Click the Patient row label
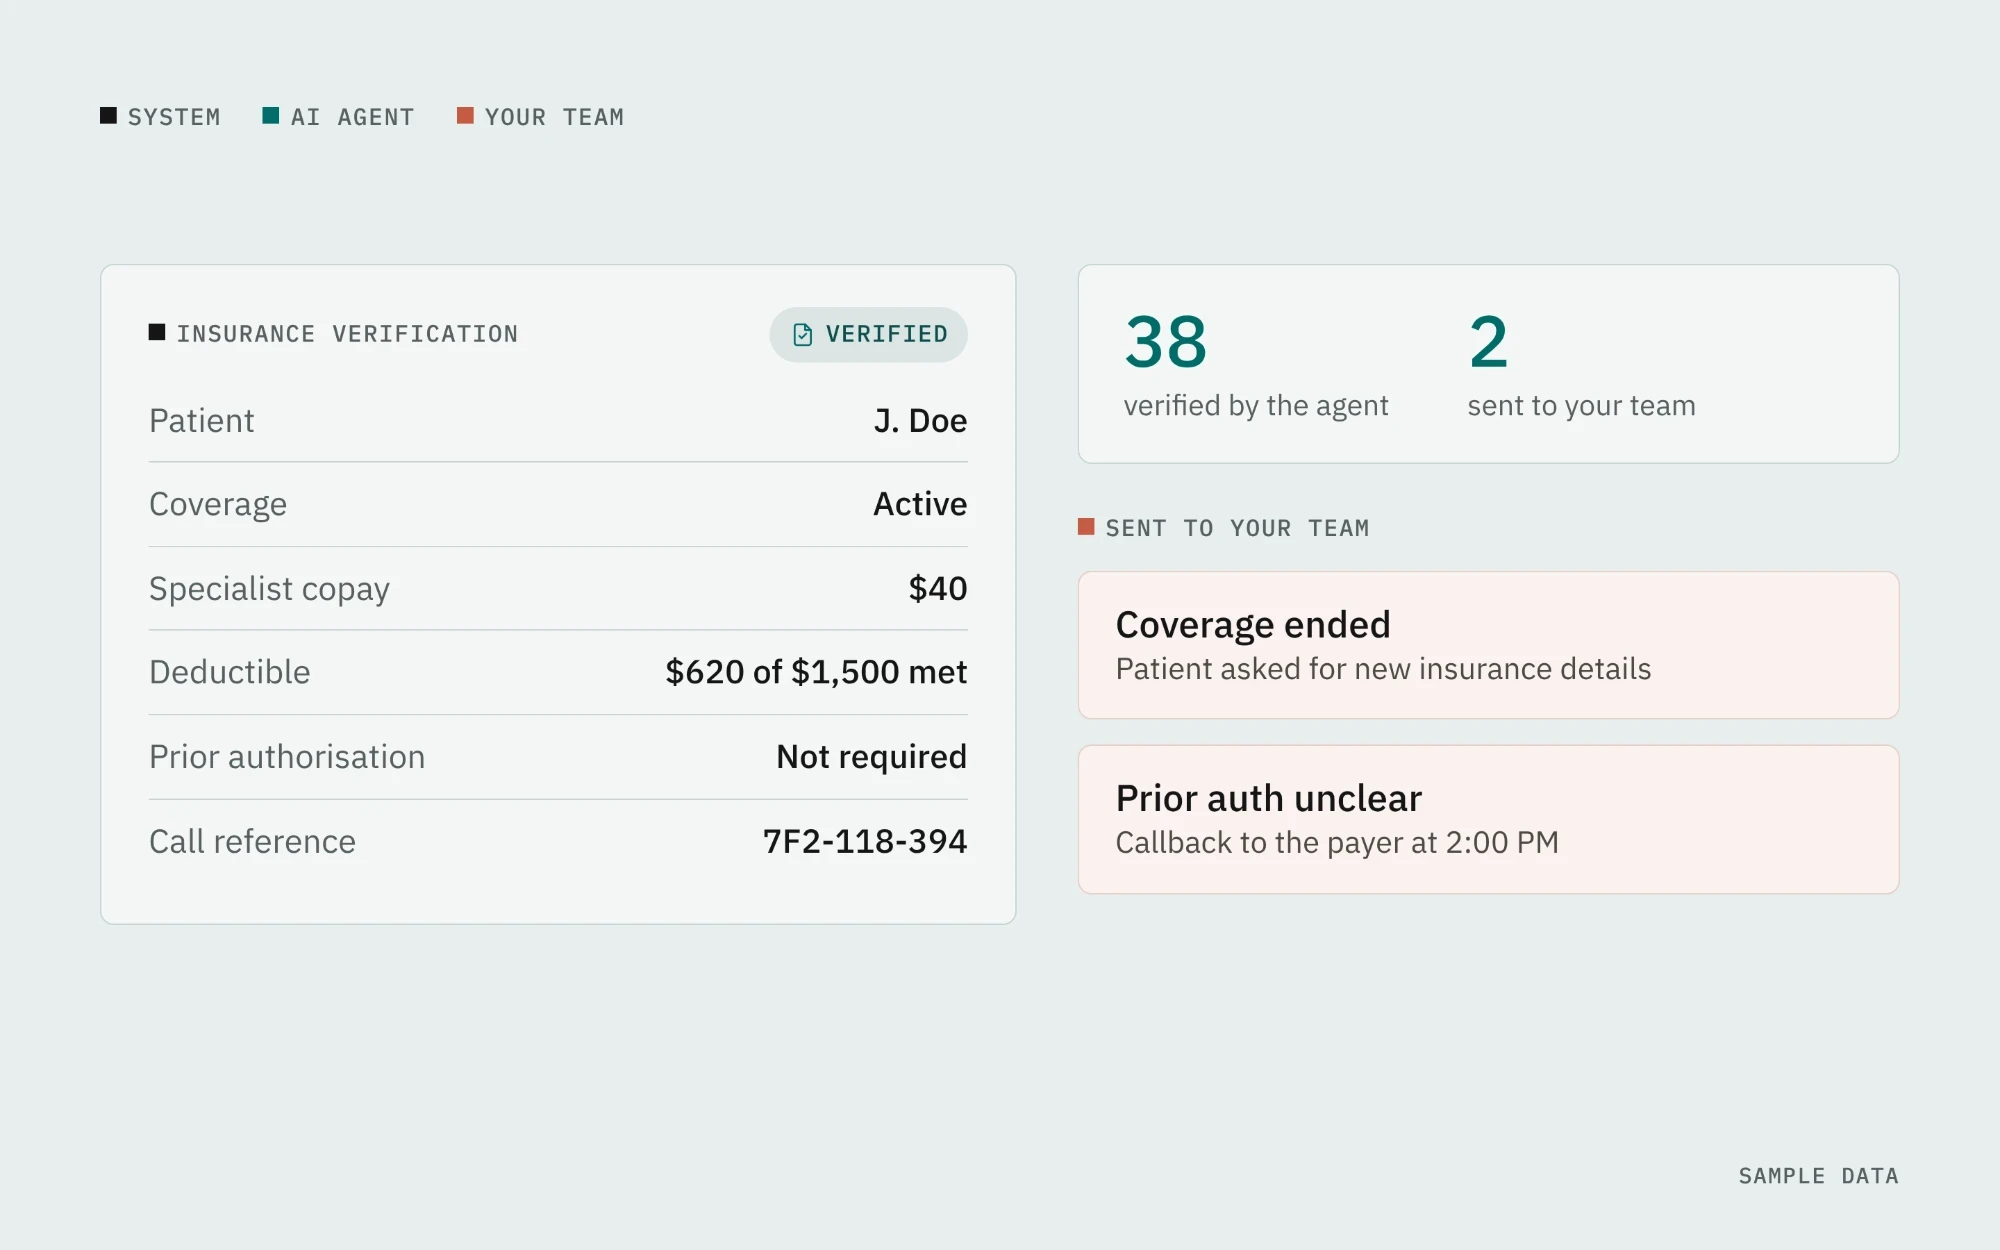 [x=202, y=421]
